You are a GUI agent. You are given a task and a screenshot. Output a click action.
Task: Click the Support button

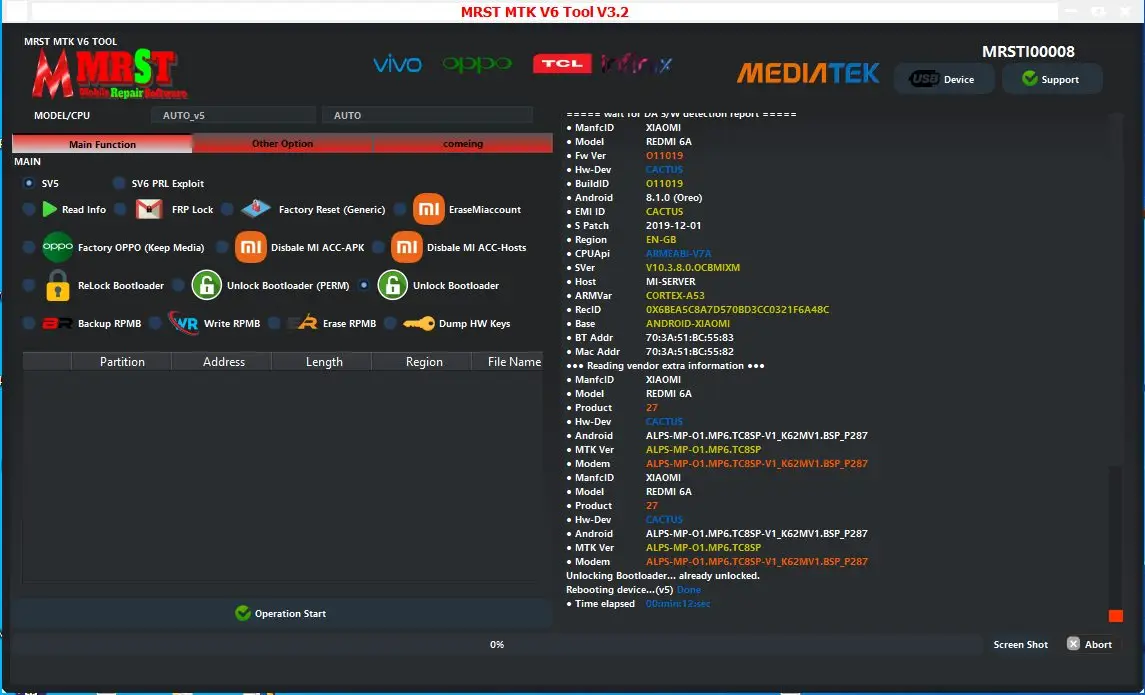(x=1052, y=79)
